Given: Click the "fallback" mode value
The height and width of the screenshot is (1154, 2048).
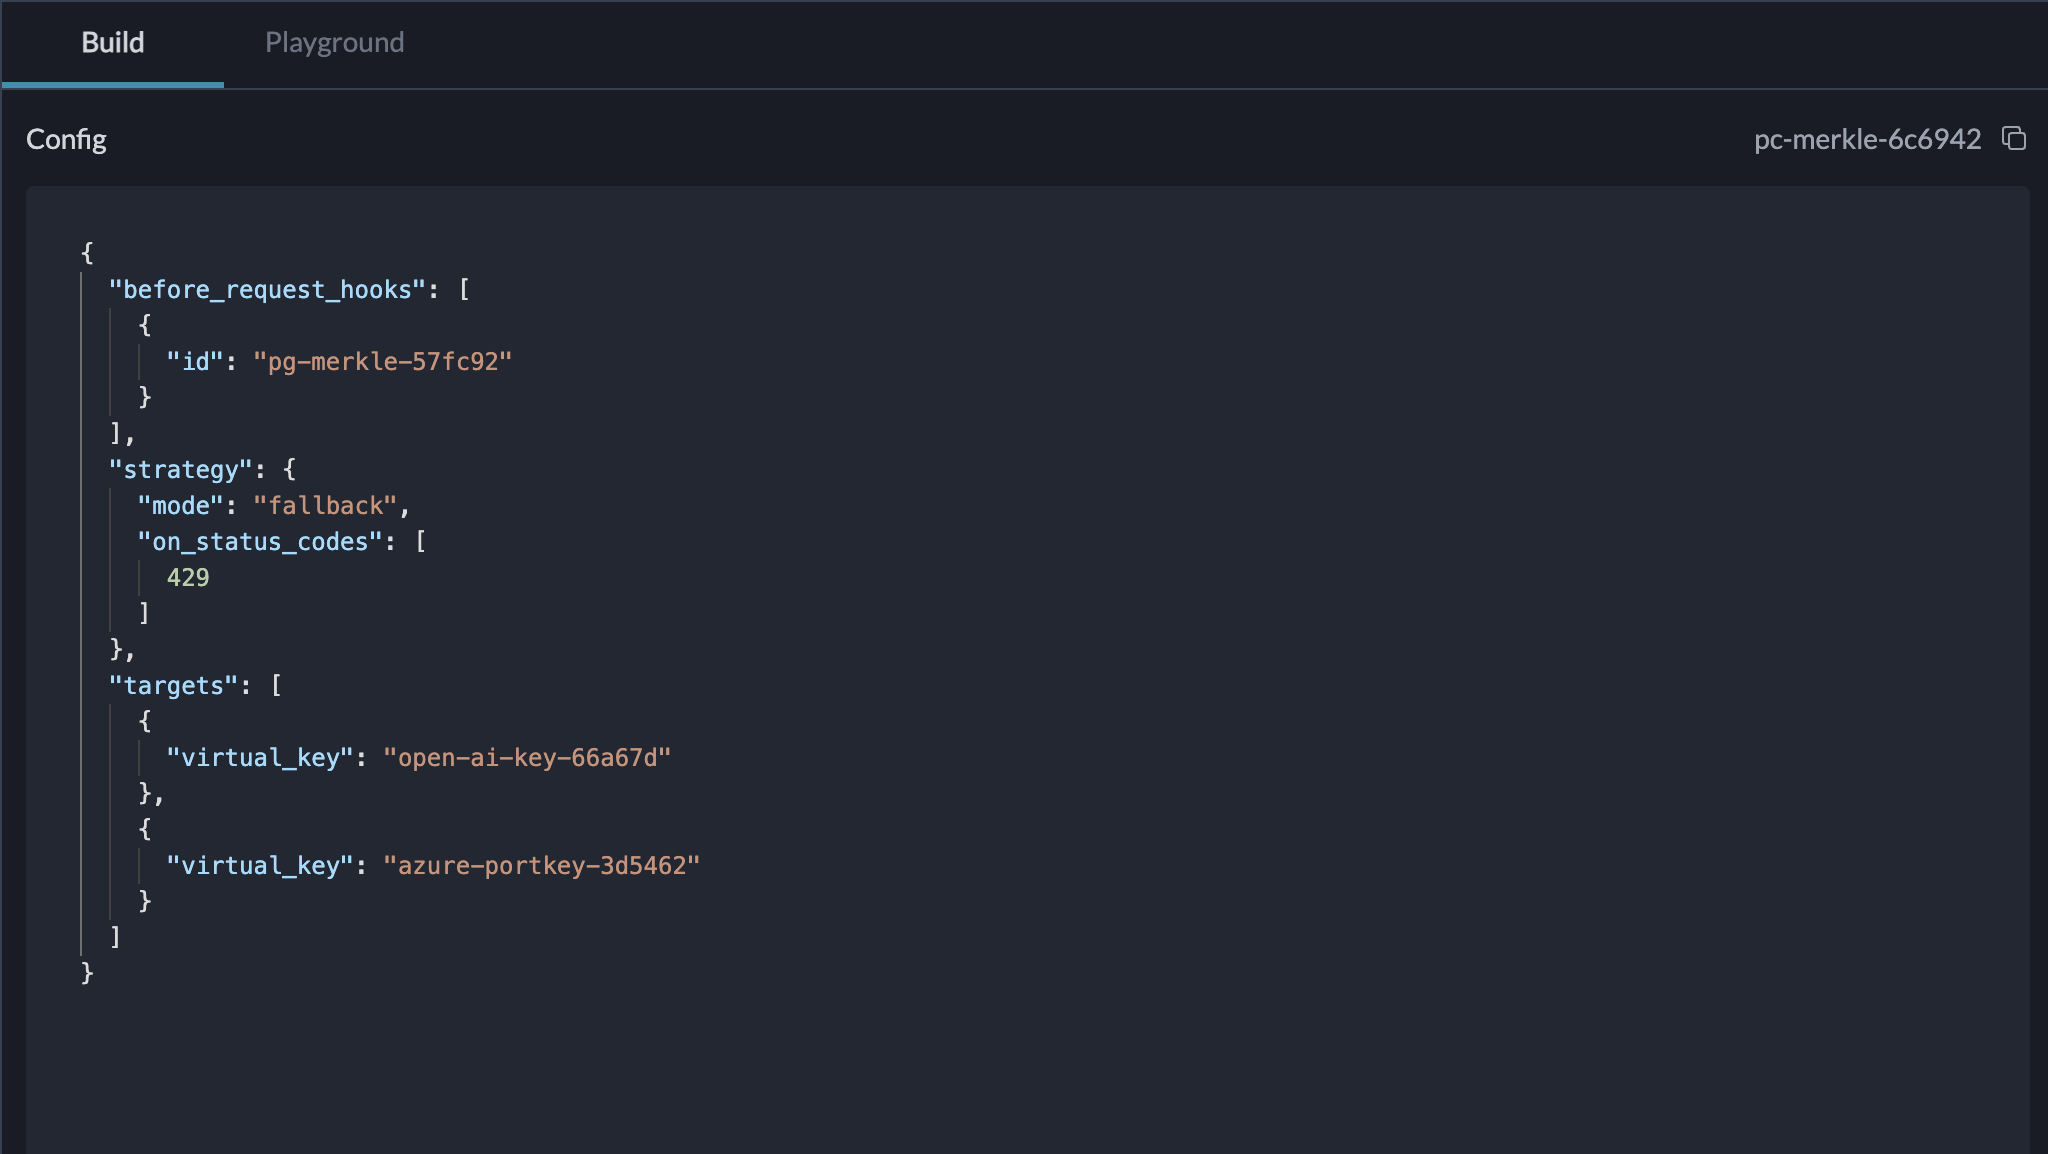Looking at the screenshot, I should pos(325,506).
